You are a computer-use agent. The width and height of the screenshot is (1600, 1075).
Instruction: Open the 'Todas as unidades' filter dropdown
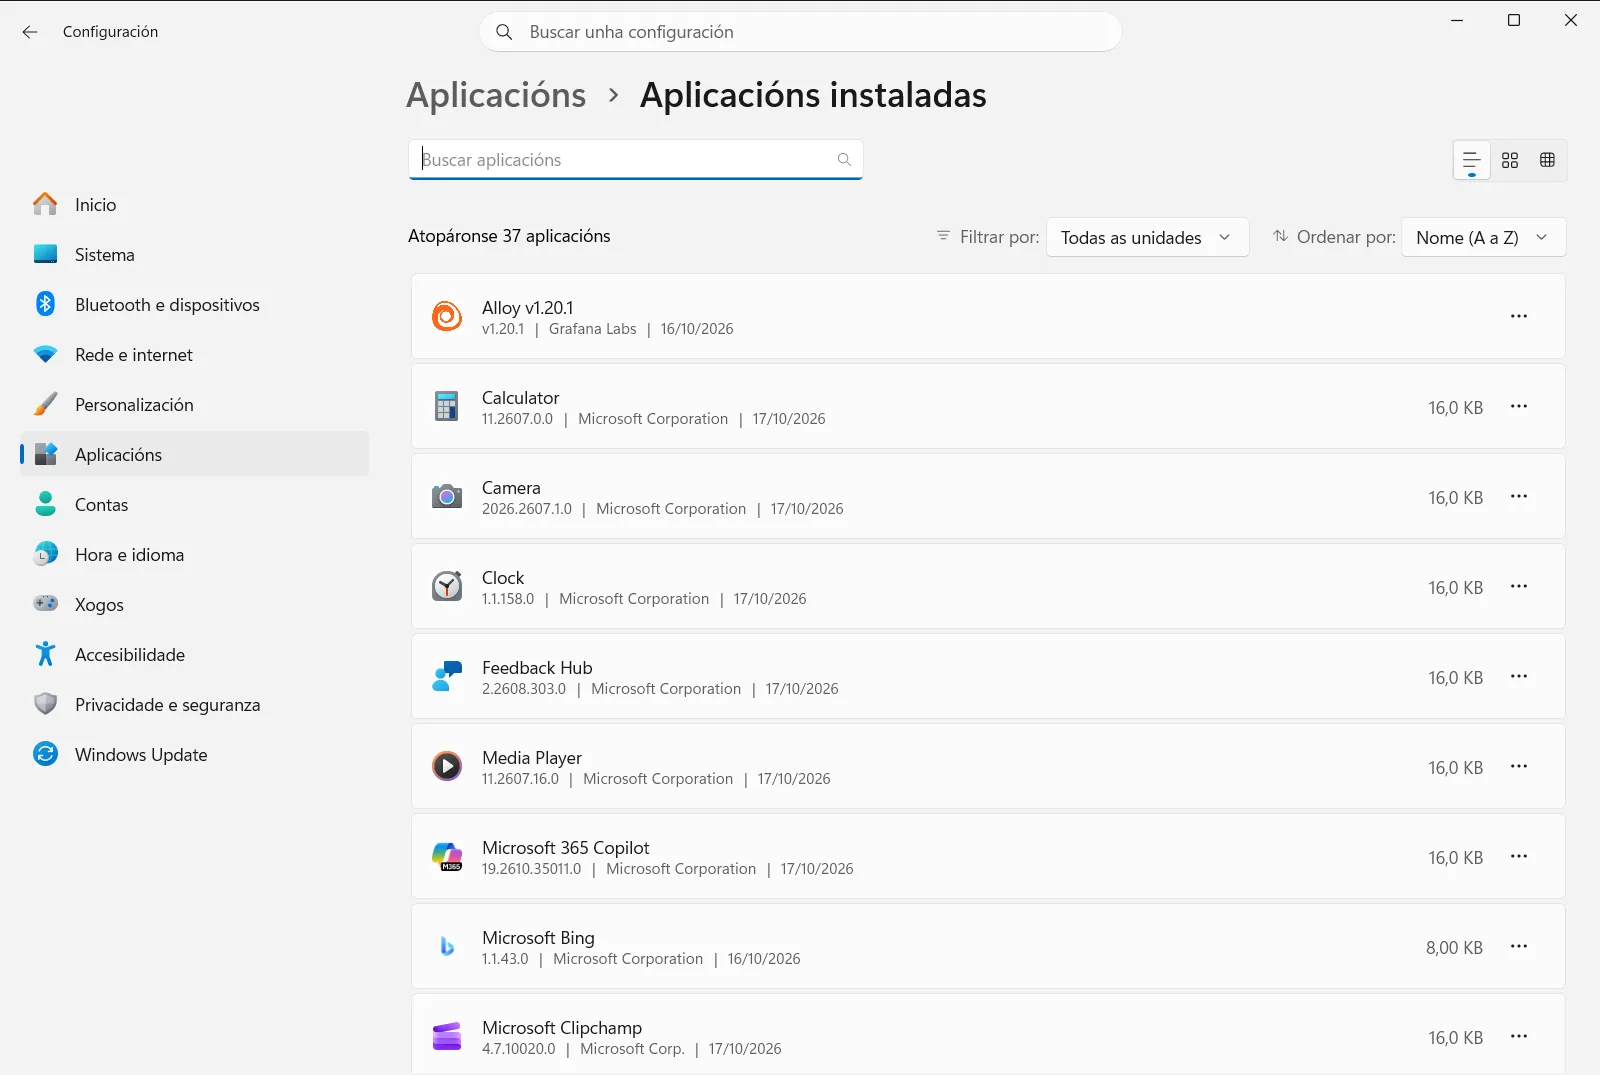click(1148, 237)
